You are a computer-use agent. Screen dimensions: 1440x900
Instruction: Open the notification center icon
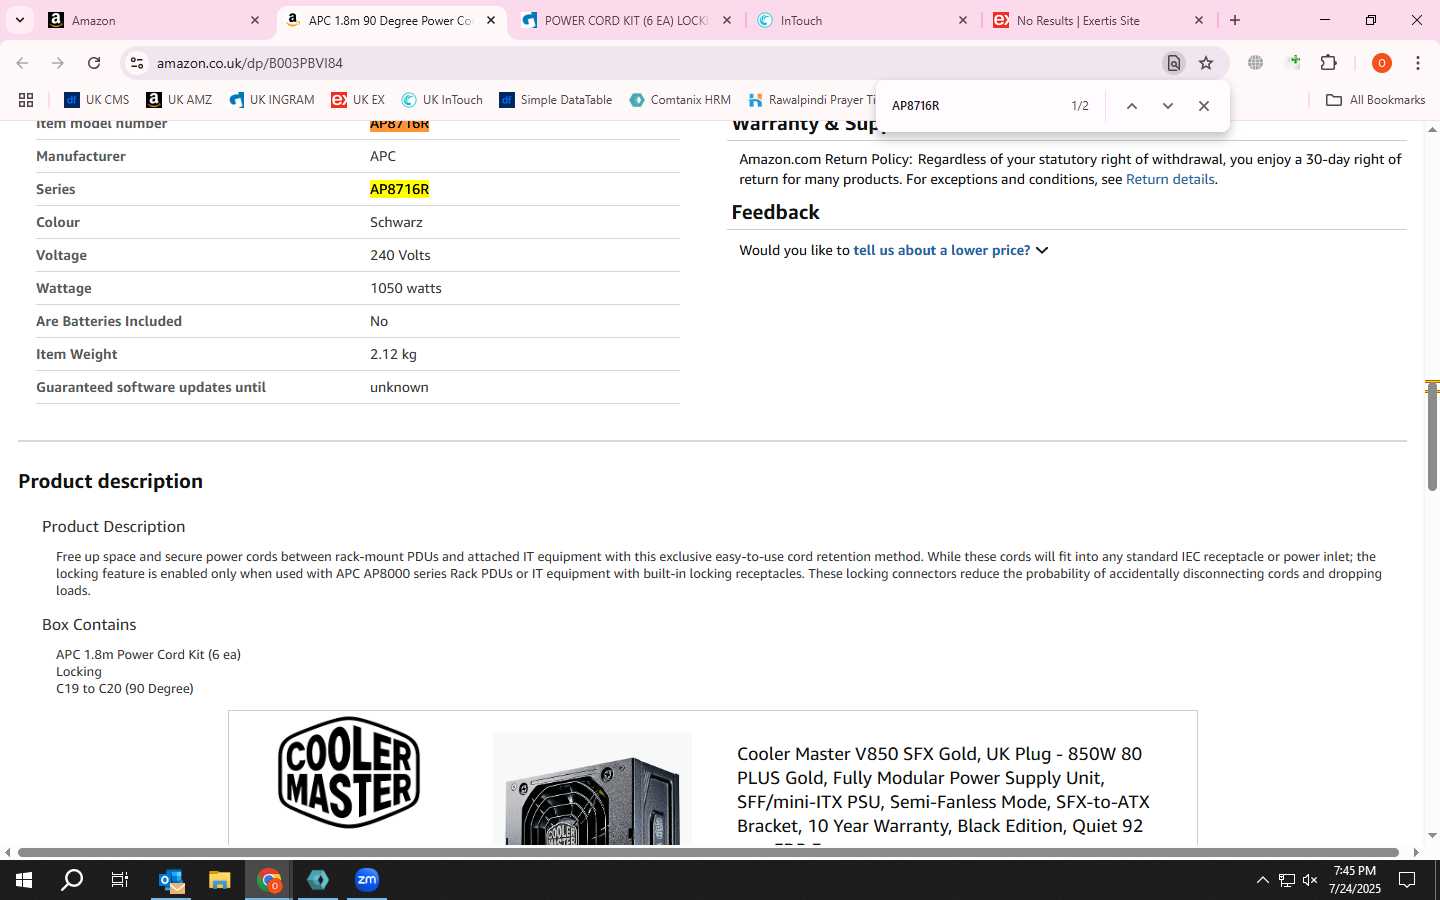click(1407, 880)
